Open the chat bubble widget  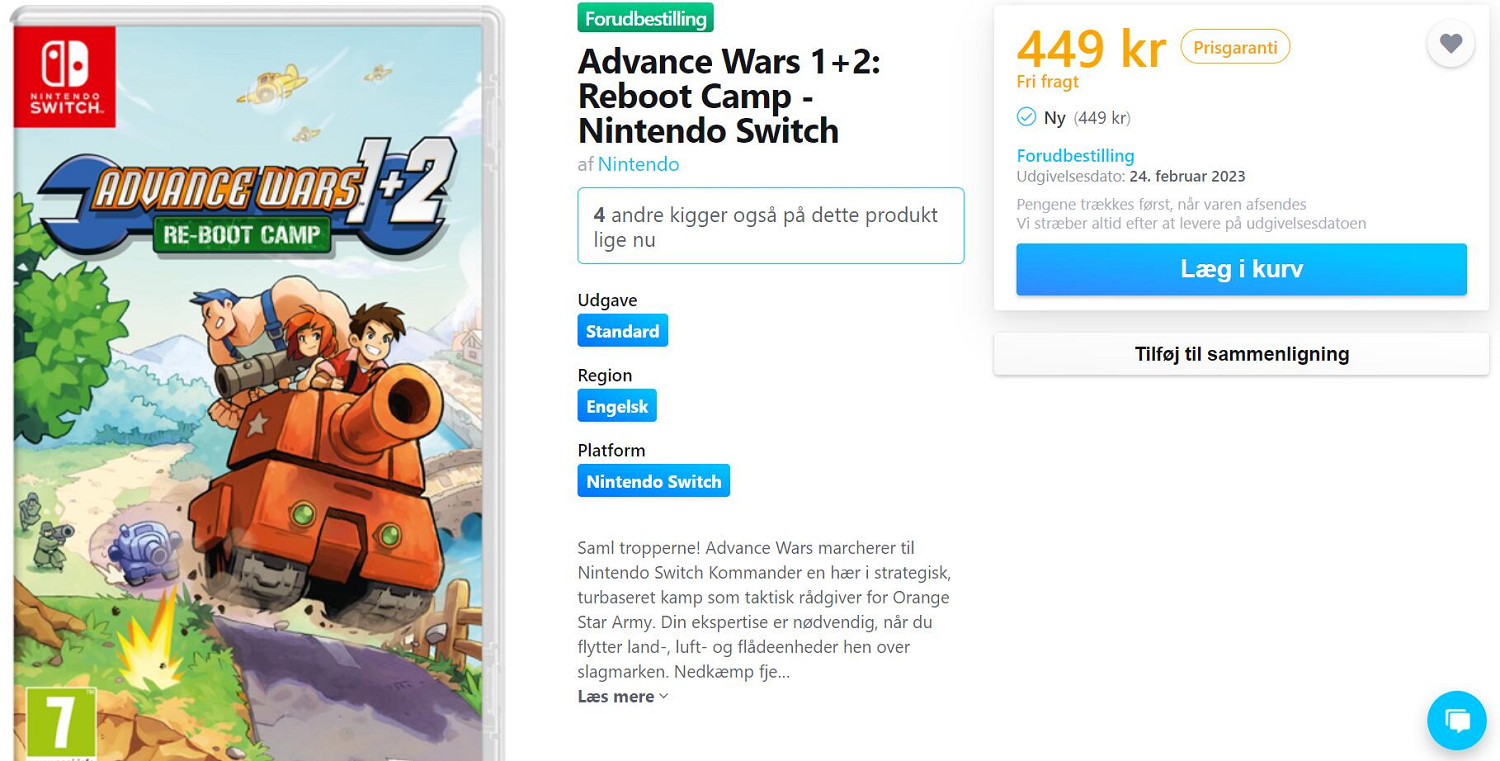coord(1457,720)
